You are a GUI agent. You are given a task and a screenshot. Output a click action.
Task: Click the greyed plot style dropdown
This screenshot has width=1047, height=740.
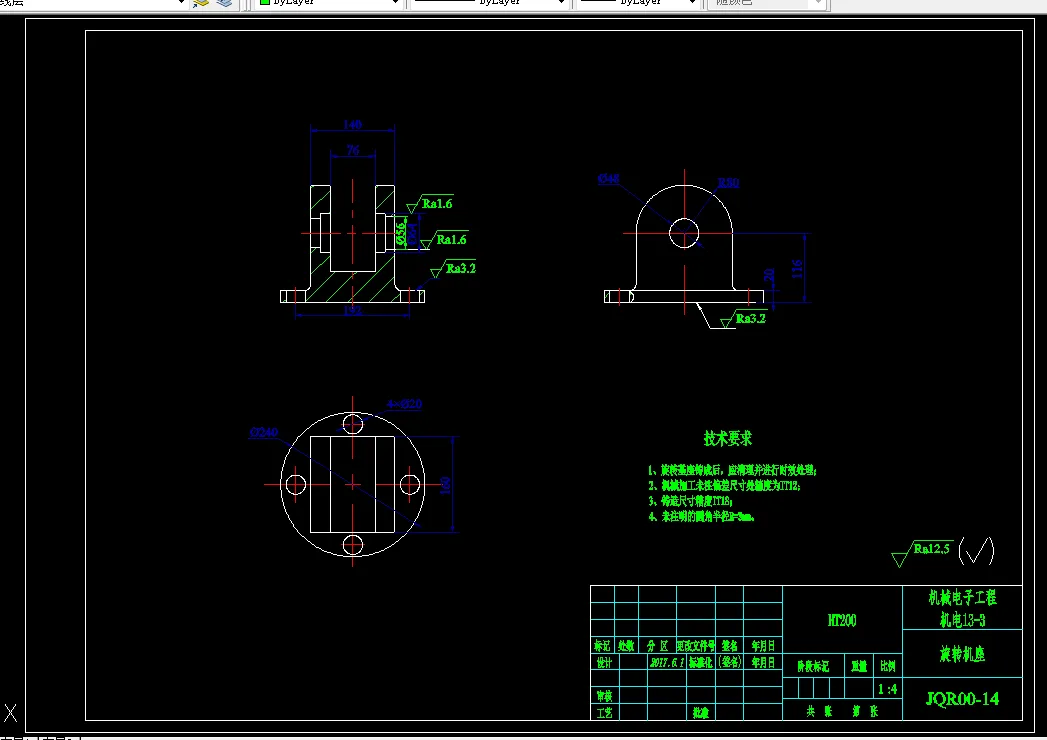pyautogui.click(x=768, y=3)
